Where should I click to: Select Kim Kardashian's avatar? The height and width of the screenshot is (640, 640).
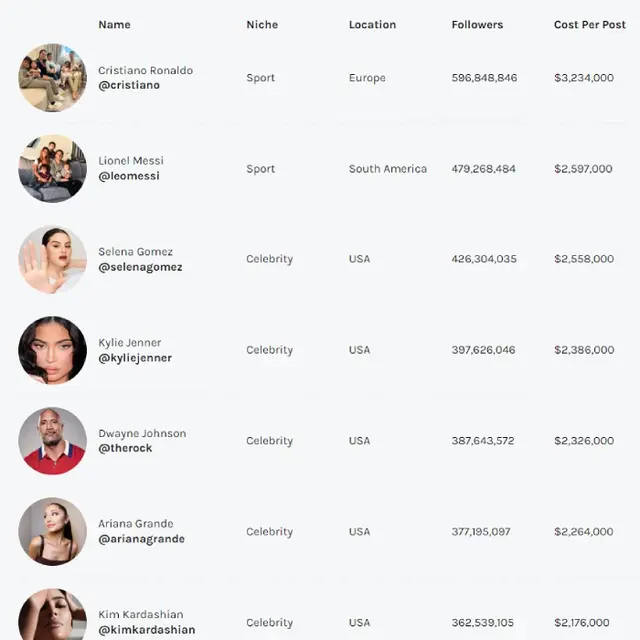[52, 615]
